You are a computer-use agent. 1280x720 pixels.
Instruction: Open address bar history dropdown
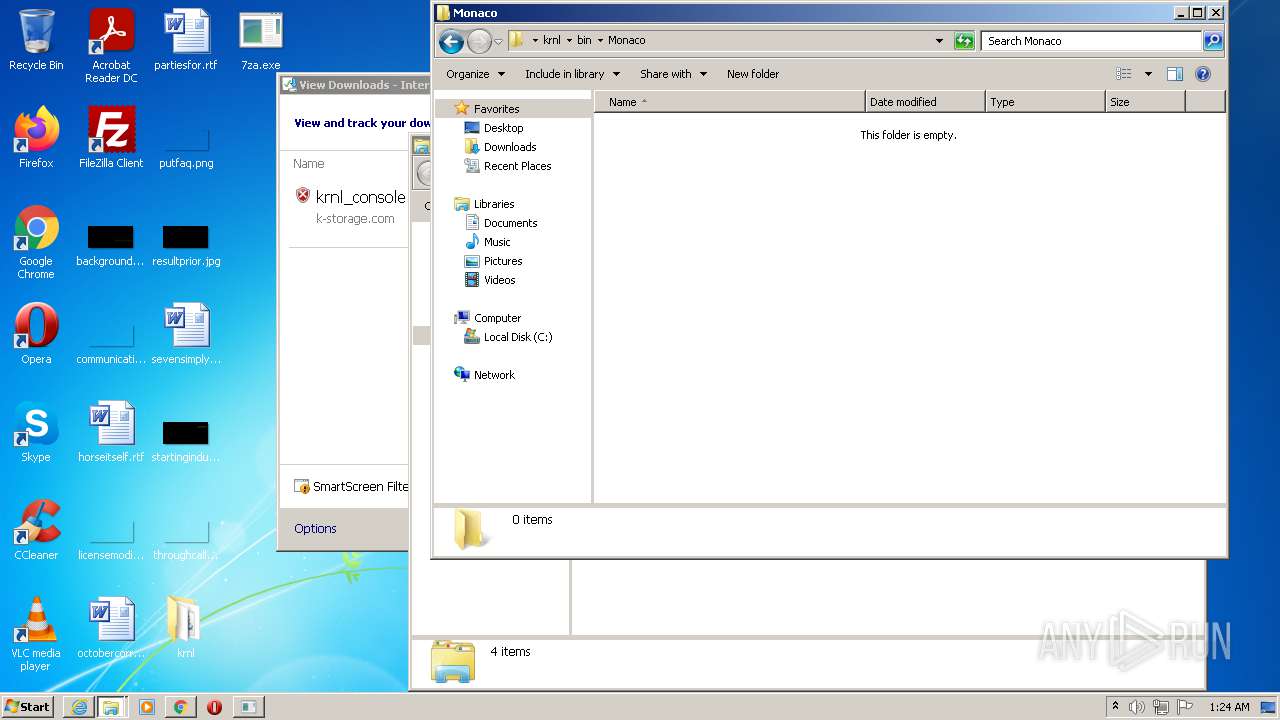click(x=939, y=41)
